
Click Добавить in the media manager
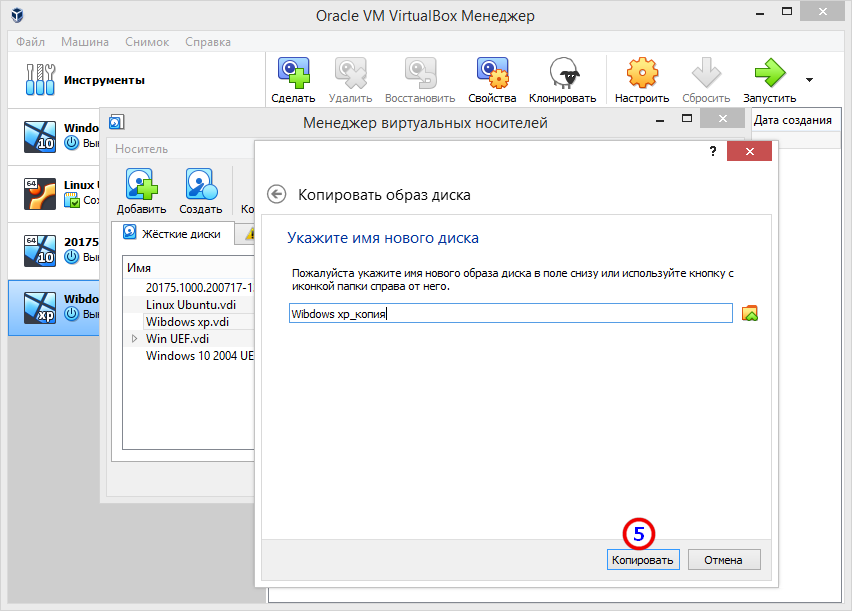coord(141,191)
